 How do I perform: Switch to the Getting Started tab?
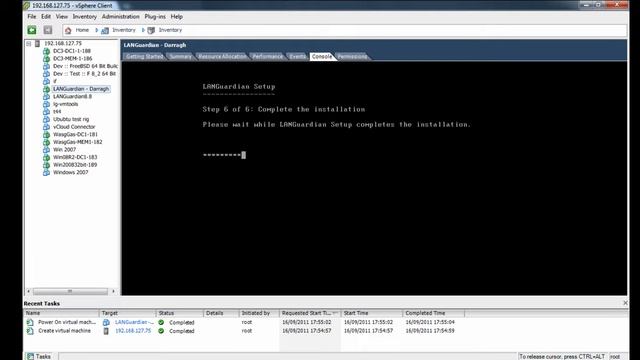click(144, 56)
